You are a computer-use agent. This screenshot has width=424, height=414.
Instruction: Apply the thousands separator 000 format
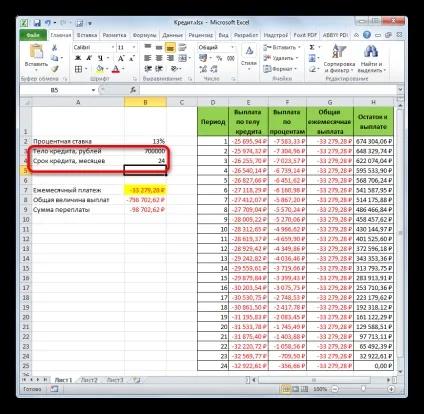[x=230, y=58]
